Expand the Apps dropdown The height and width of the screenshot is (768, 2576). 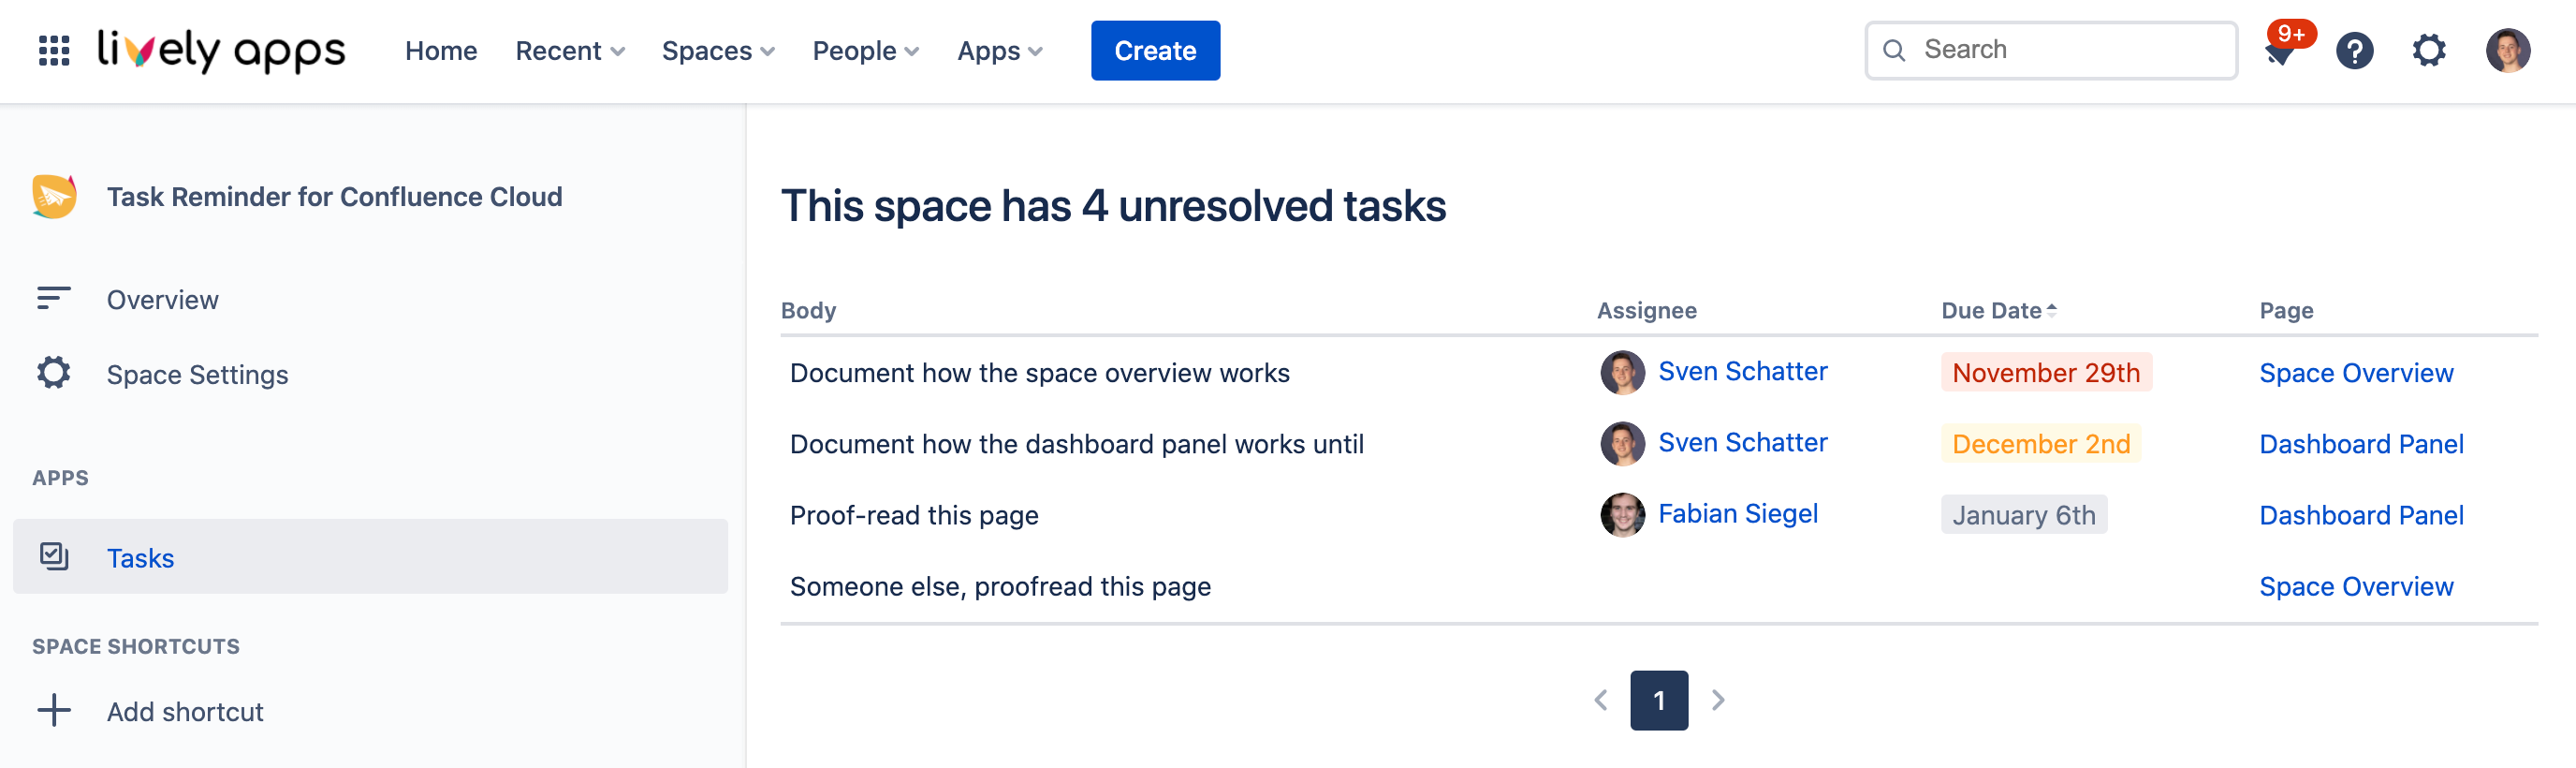[999, 51]
